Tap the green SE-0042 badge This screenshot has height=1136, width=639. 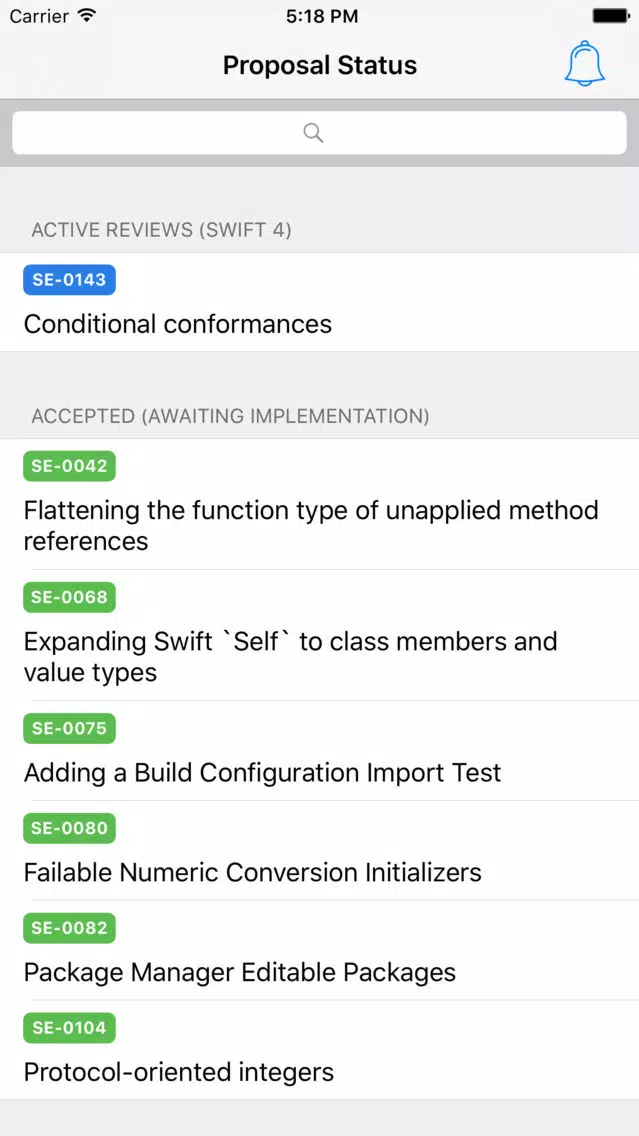coord(70,466)
